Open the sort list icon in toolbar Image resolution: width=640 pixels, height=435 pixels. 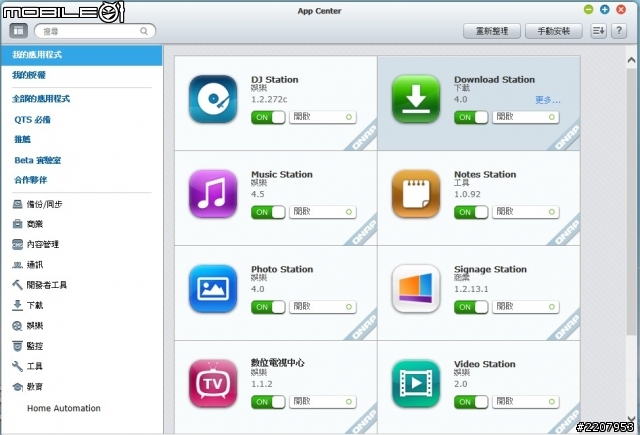(x=598, y=31)
